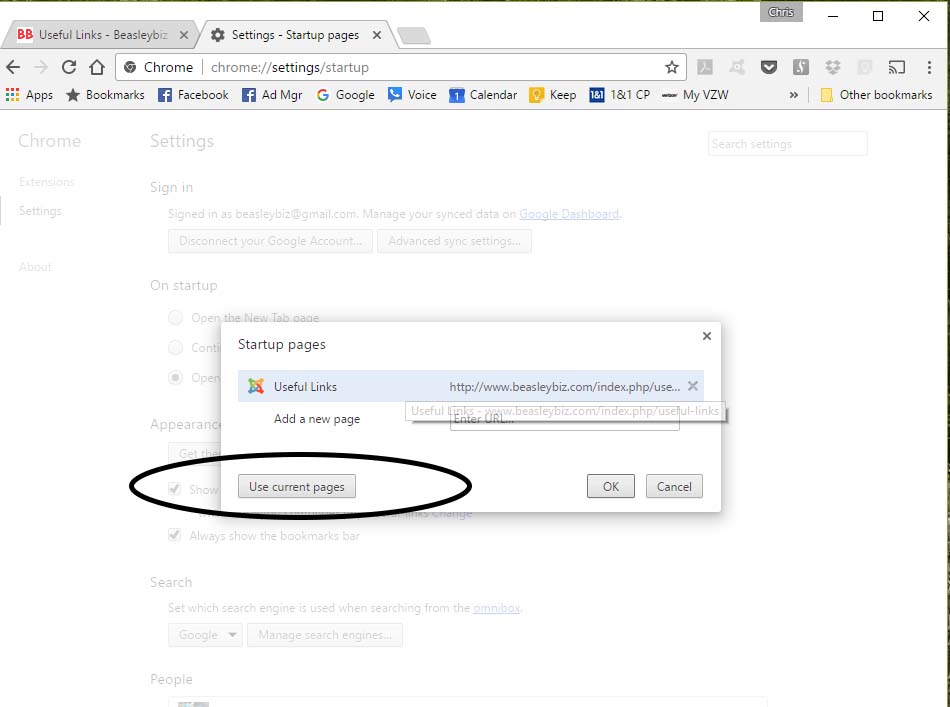Open the Facebook bookmark

coord(192,94)
